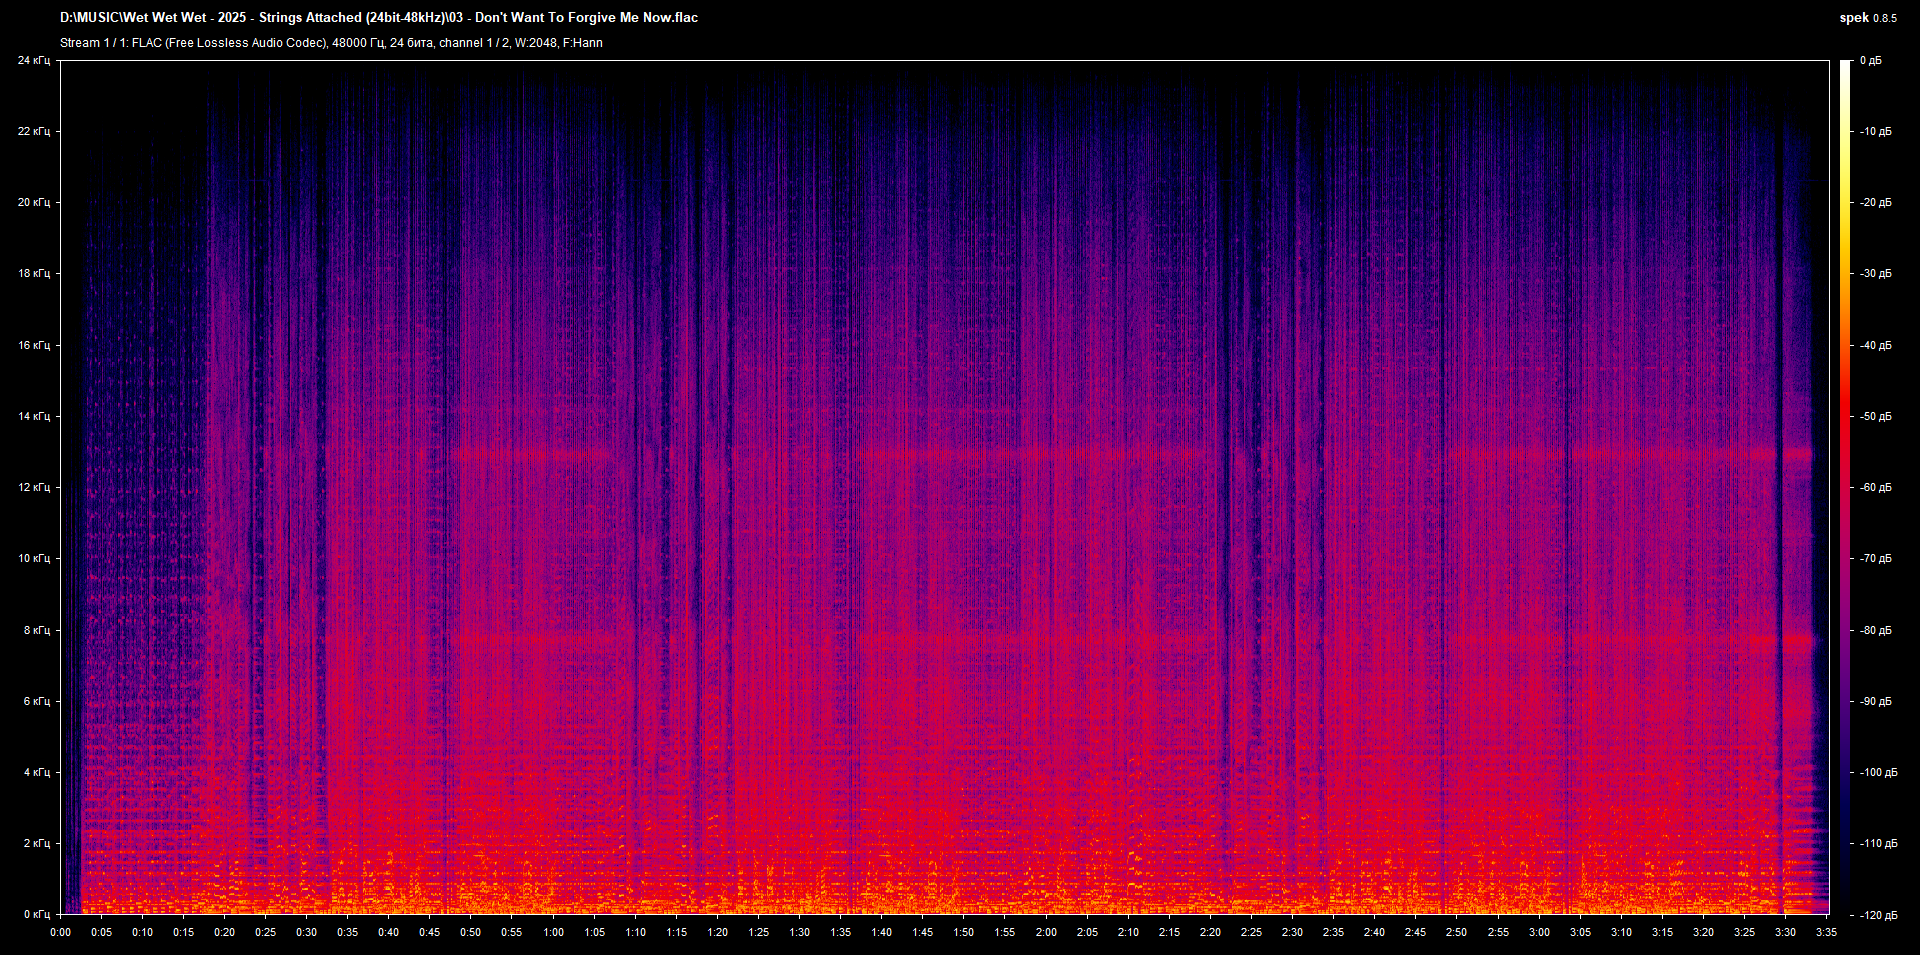Select the 0 кГц frequency axis label
This screenshot has height=955, width=1920.
click(x=37, y=914)
